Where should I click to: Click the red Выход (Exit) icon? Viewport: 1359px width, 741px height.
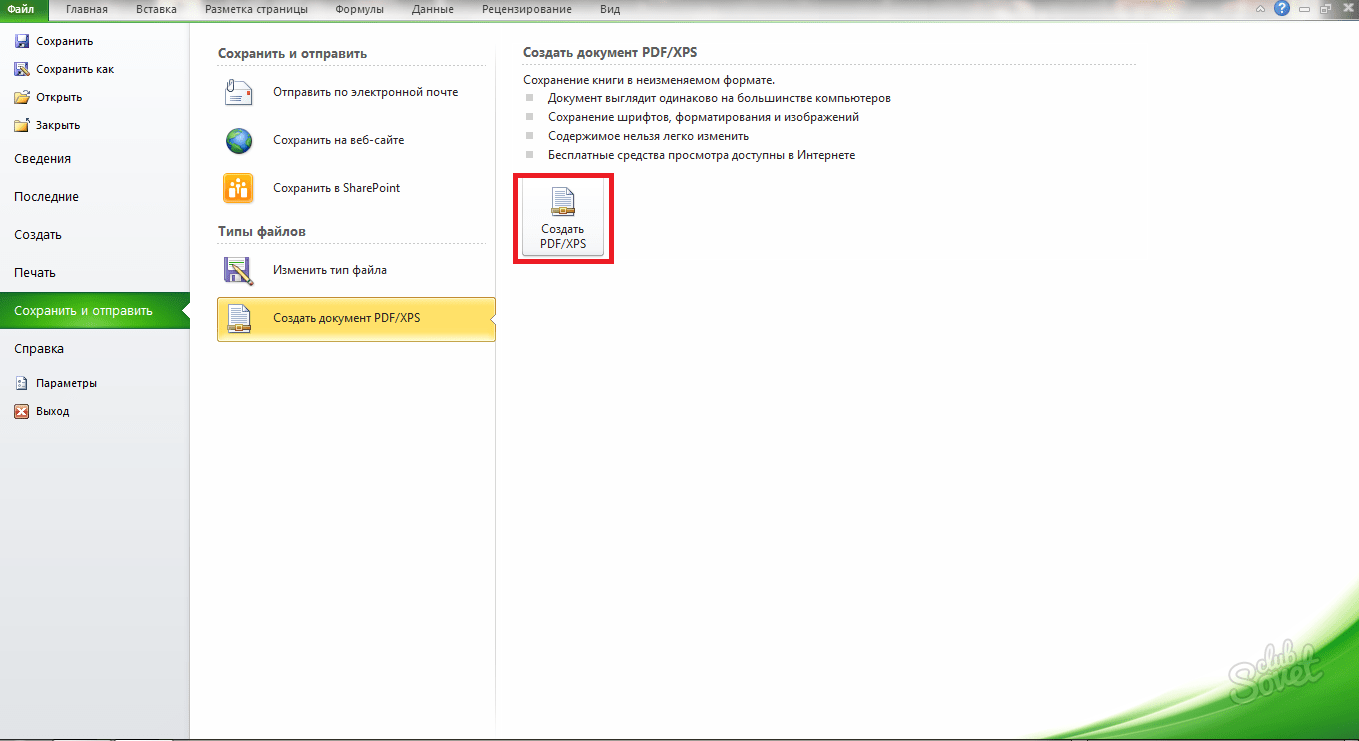(x=22, y=411)
